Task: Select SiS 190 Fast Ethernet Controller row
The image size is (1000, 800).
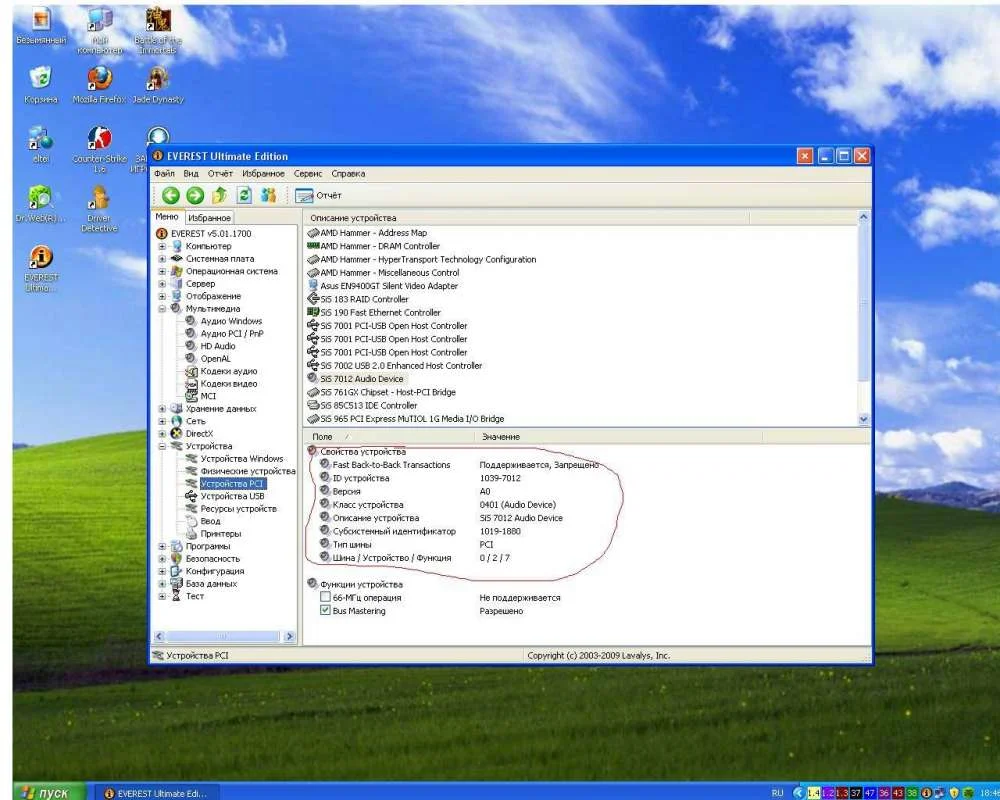Action: (380, 312)
